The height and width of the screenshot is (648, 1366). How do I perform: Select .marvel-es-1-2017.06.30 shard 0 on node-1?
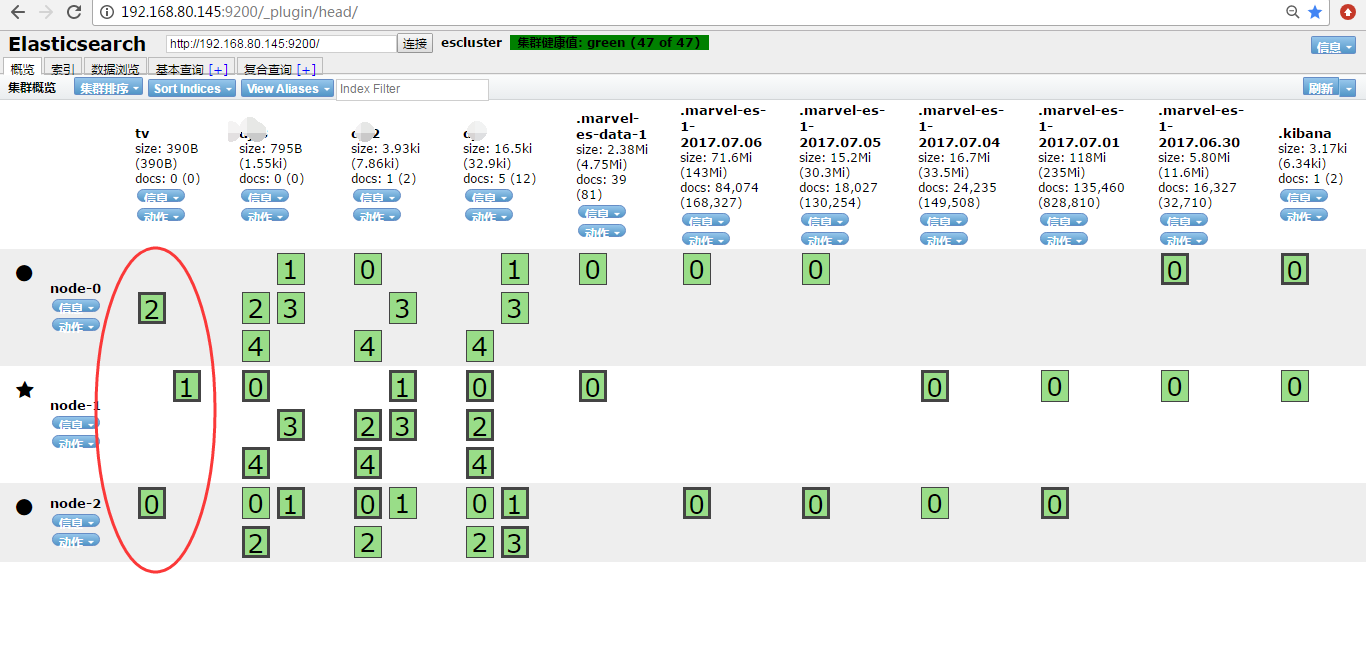coord(1175,386)
